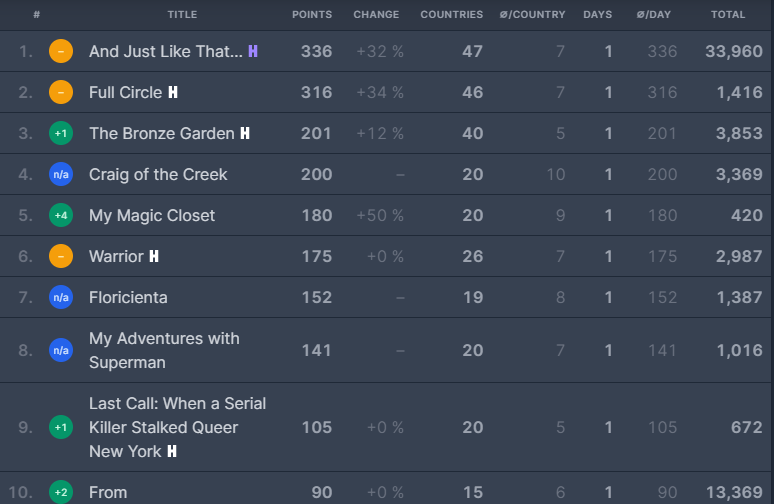Open the And Just Like That... title

(x=166, y=51)
